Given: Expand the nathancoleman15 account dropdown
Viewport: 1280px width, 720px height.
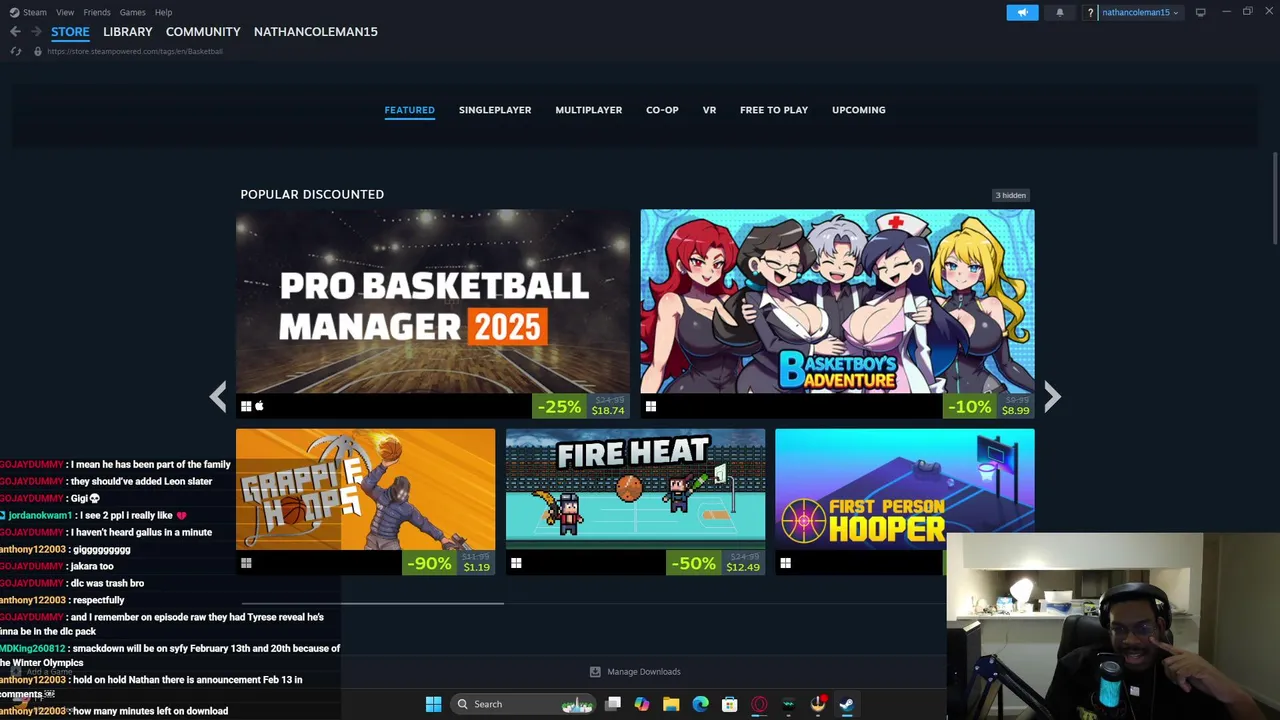Looking at the screenshot, I should [1140, 12].
